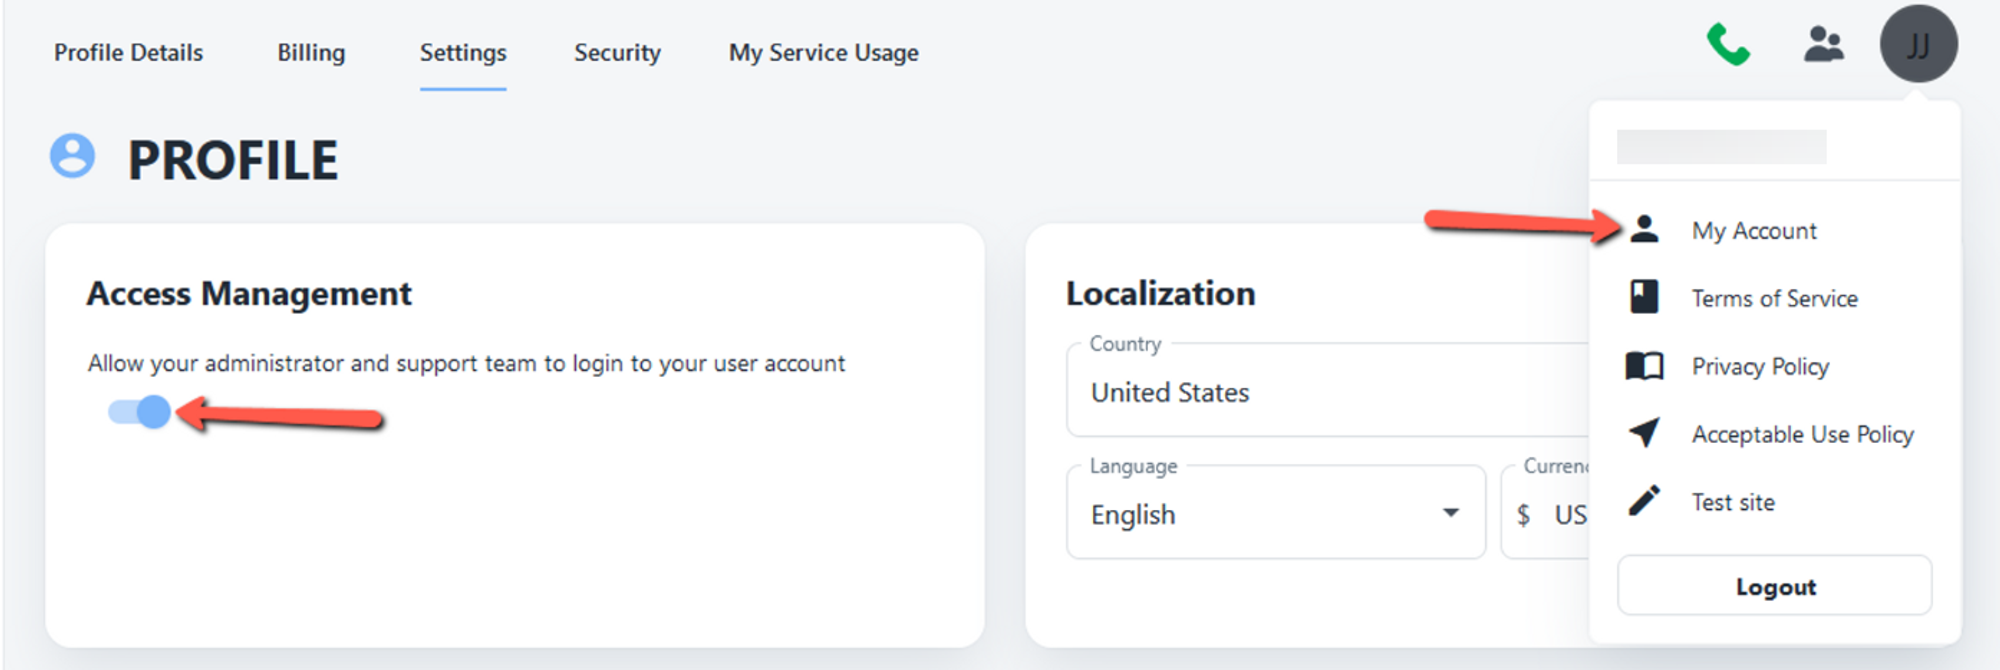
Task: Open the My Service Usage tab
Action: click(x=823, y=53)
